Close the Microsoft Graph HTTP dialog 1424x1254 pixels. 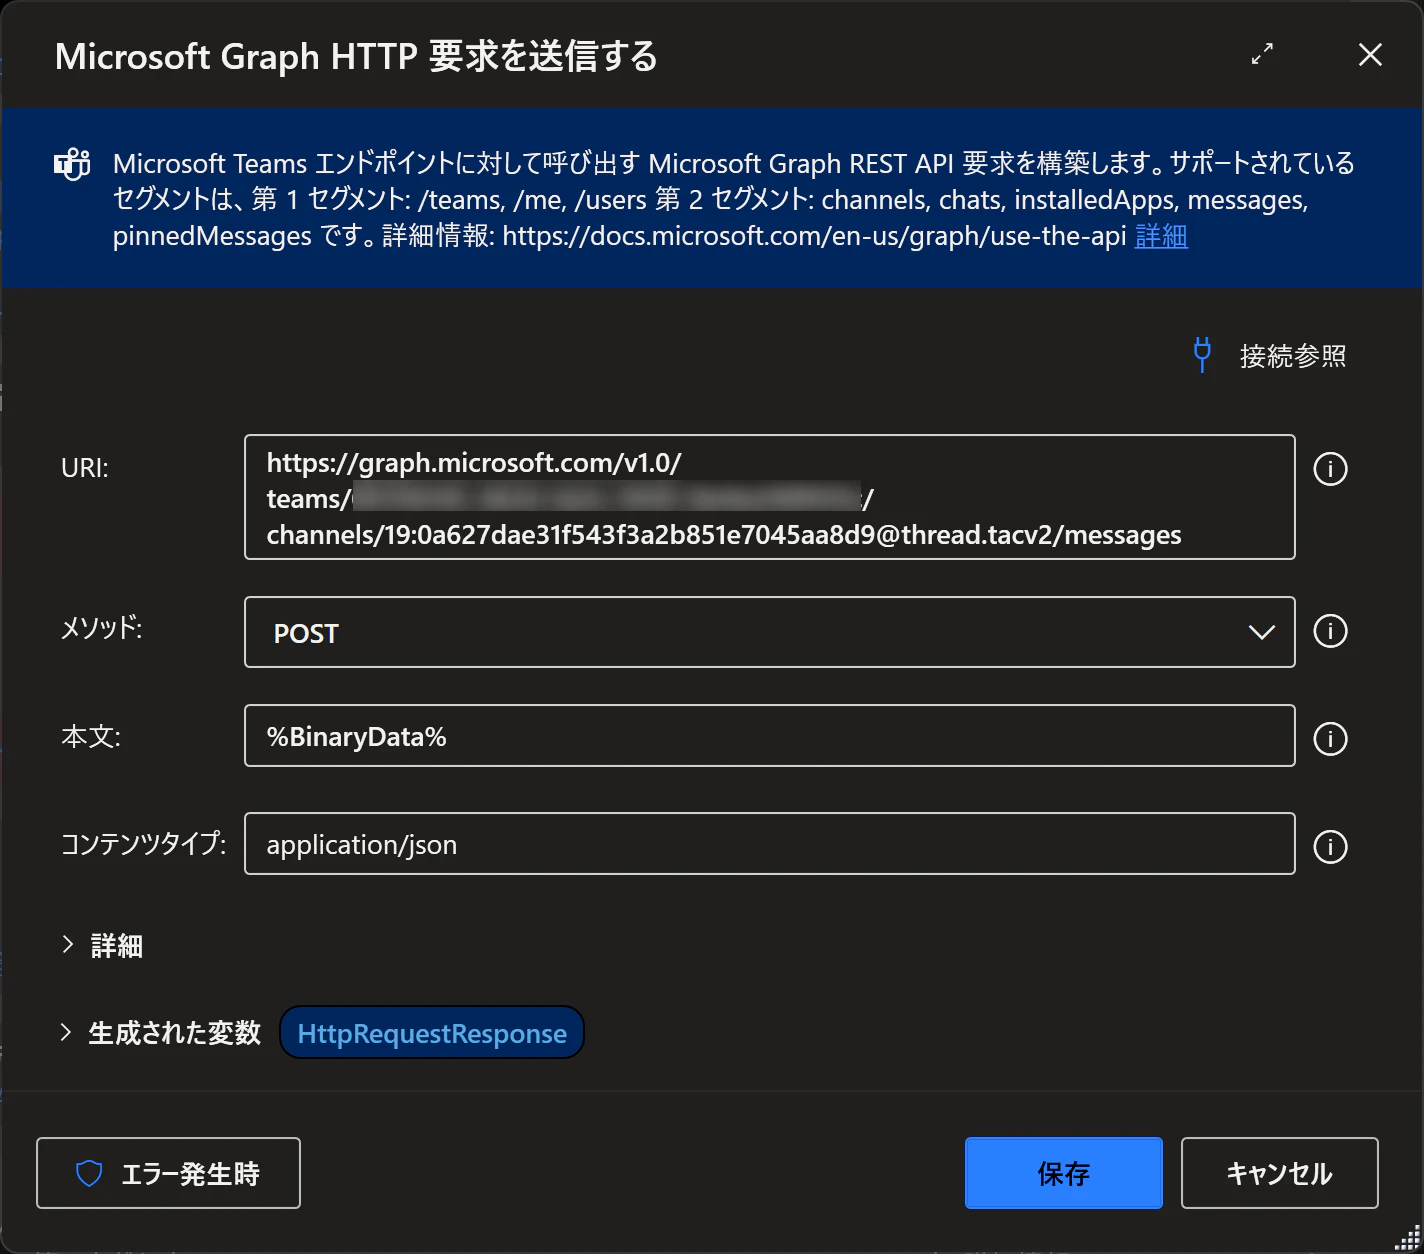coord(1370,54)
